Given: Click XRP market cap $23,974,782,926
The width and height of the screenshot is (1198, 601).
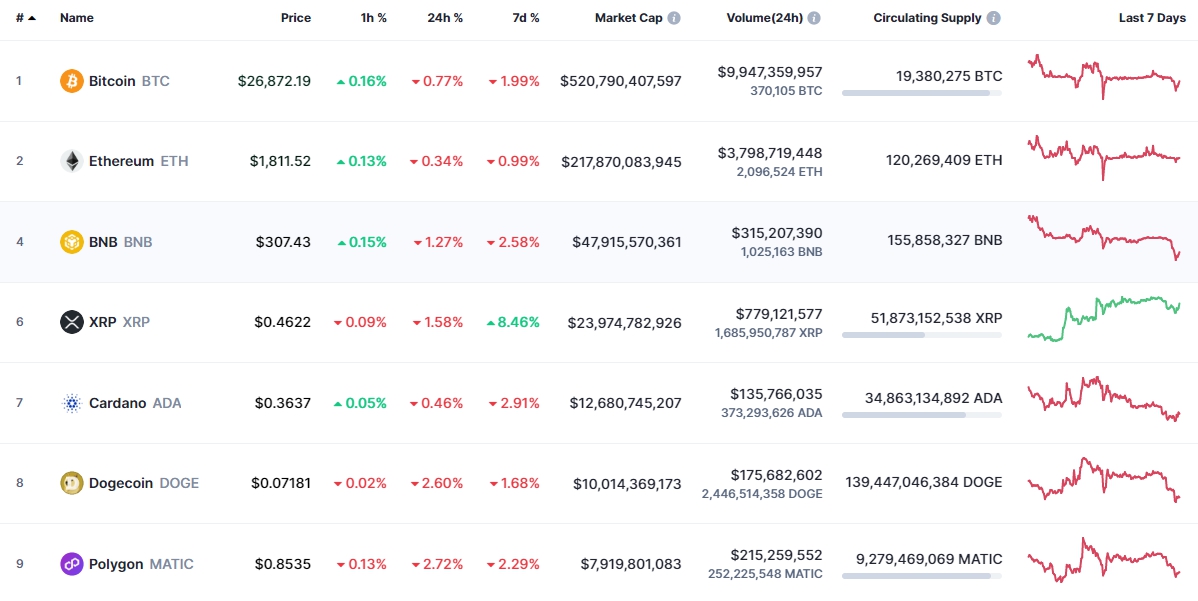Looking at the screenshot, I should (625, 323).
